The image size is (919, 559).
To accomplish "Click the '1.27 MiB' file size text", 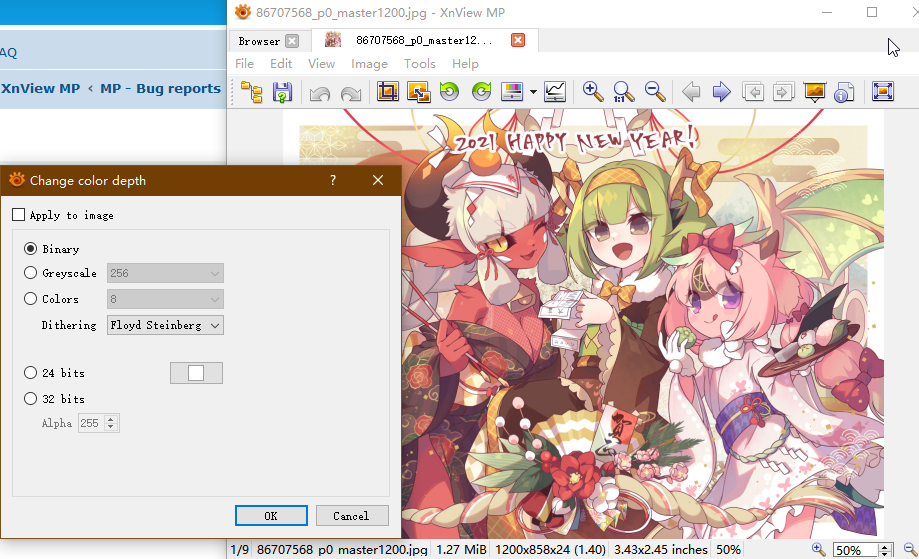I will pyautogui.click(x=461, y=550).
